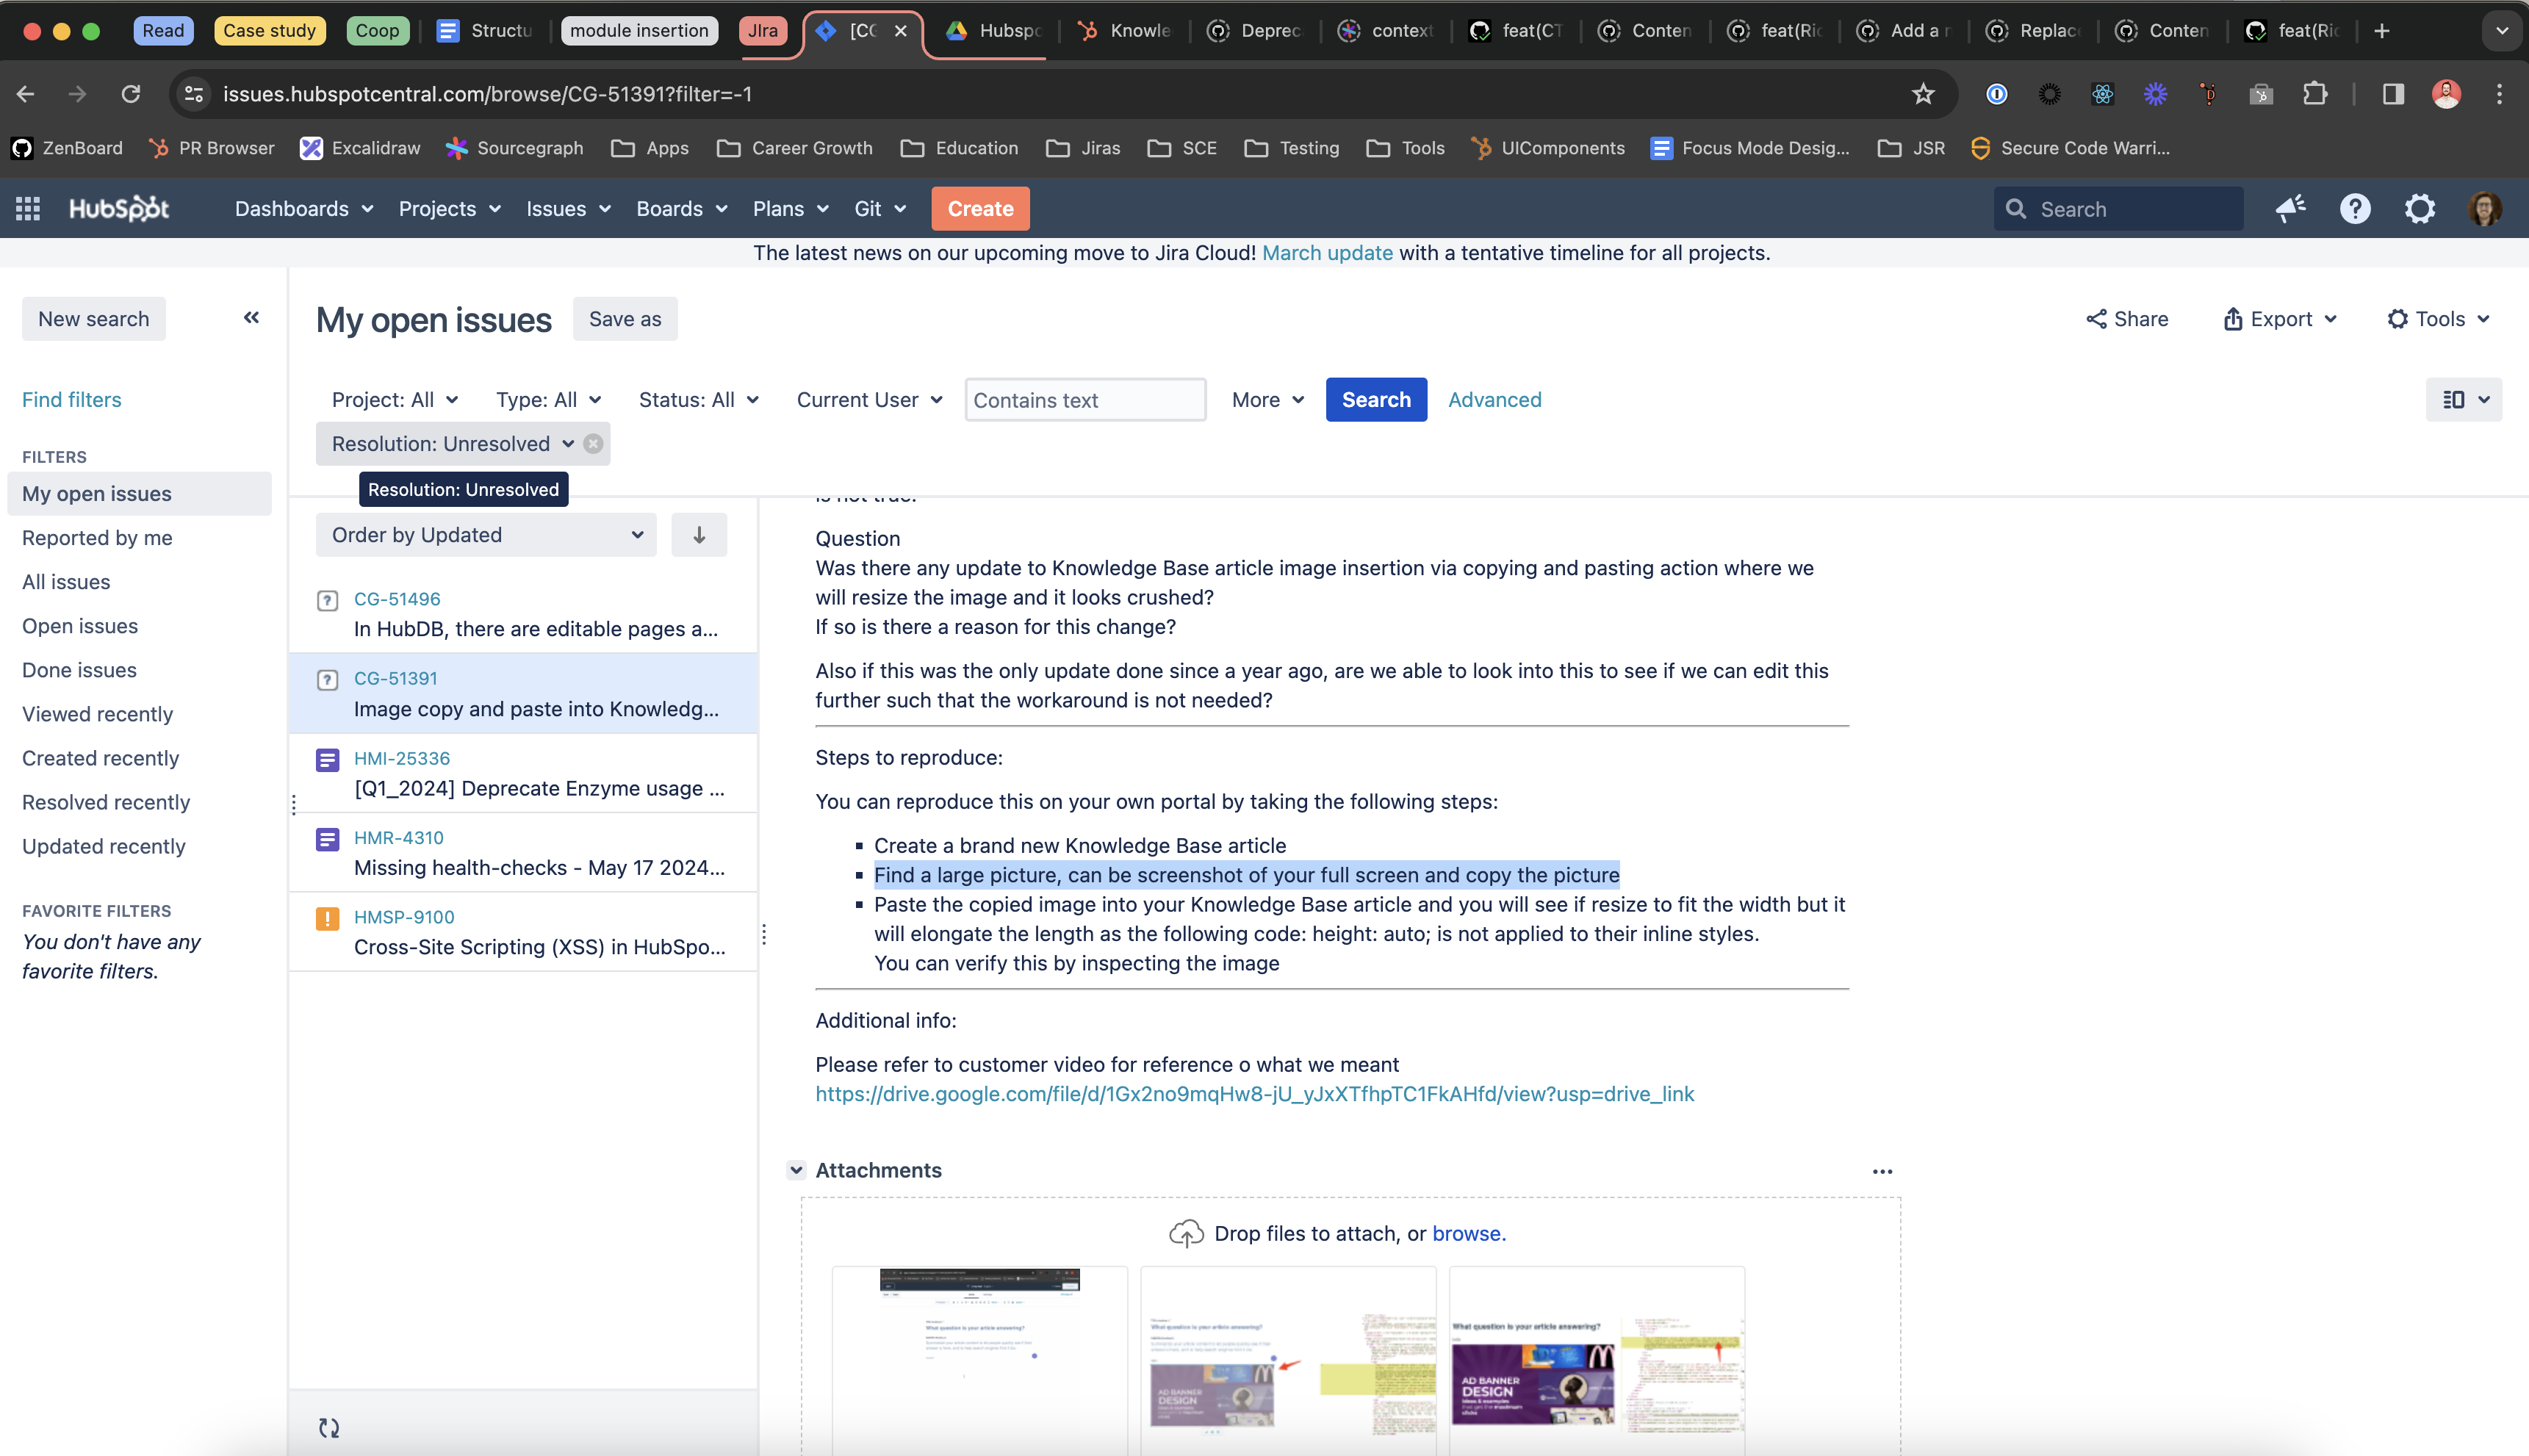Screen dimensions: 2529x1456
Task: Reverse sort order with down arrow
Action: [x=699, y=535]
